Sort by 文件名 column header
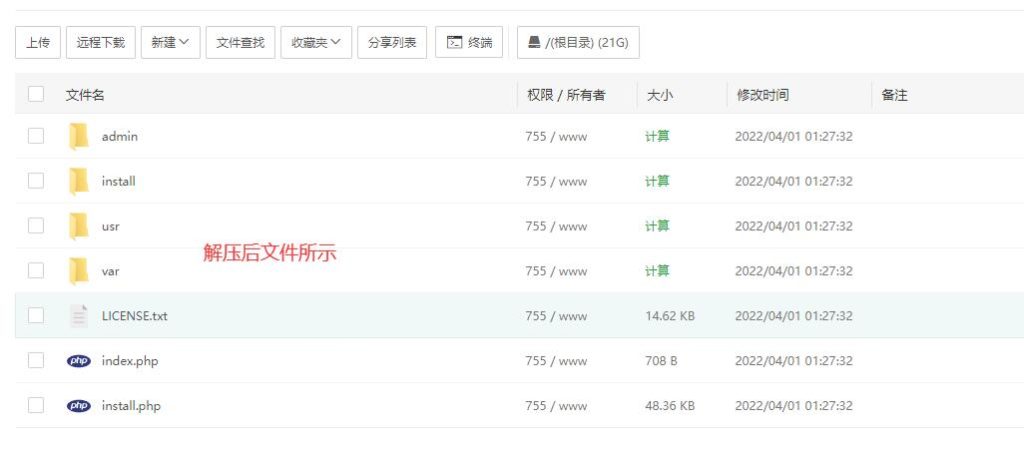 (85, 95)
